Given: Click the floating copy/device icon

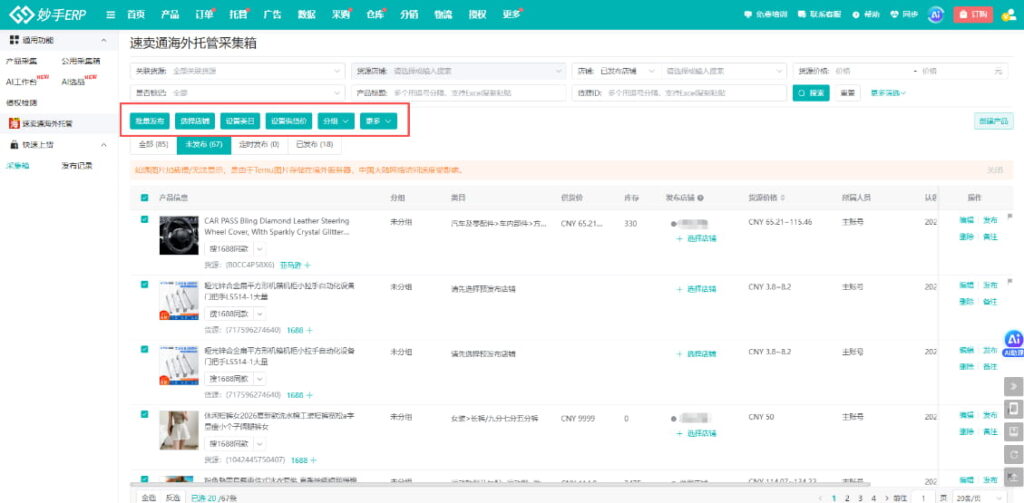Looking at the screenshot, I should tap(1014, 409).
